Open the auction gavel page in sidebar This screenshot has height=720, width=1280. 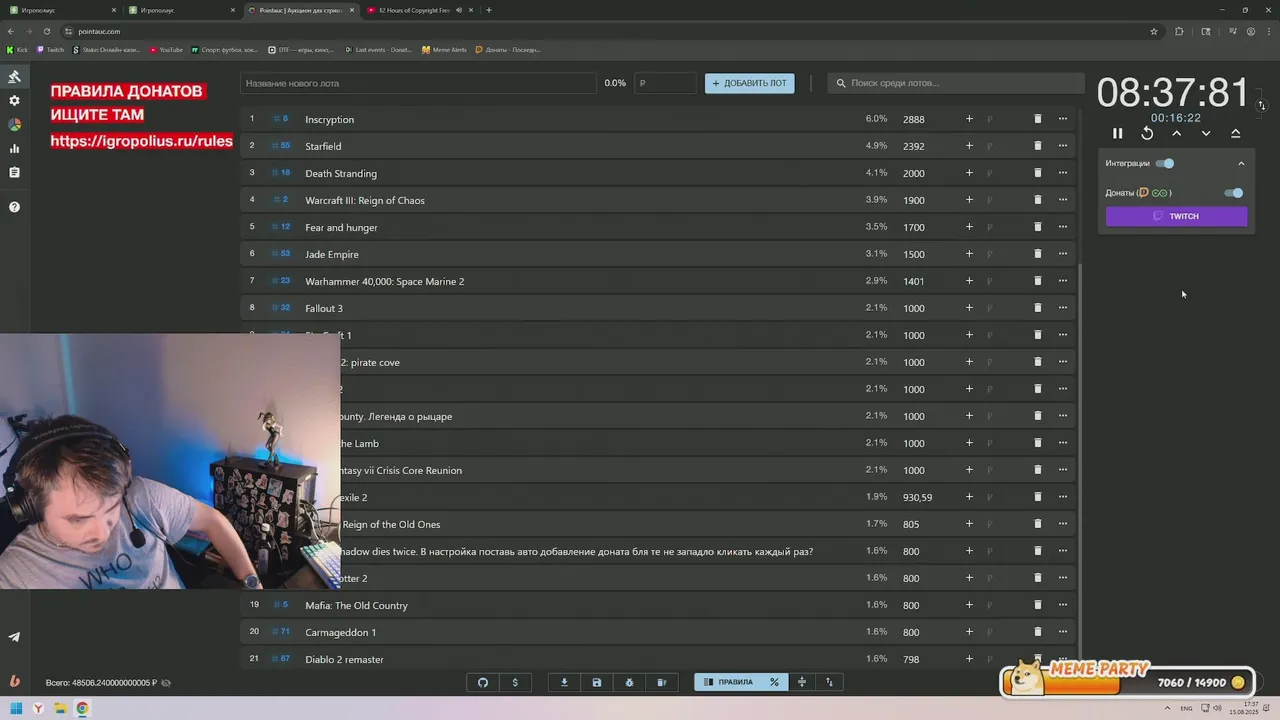click(14, 77)
